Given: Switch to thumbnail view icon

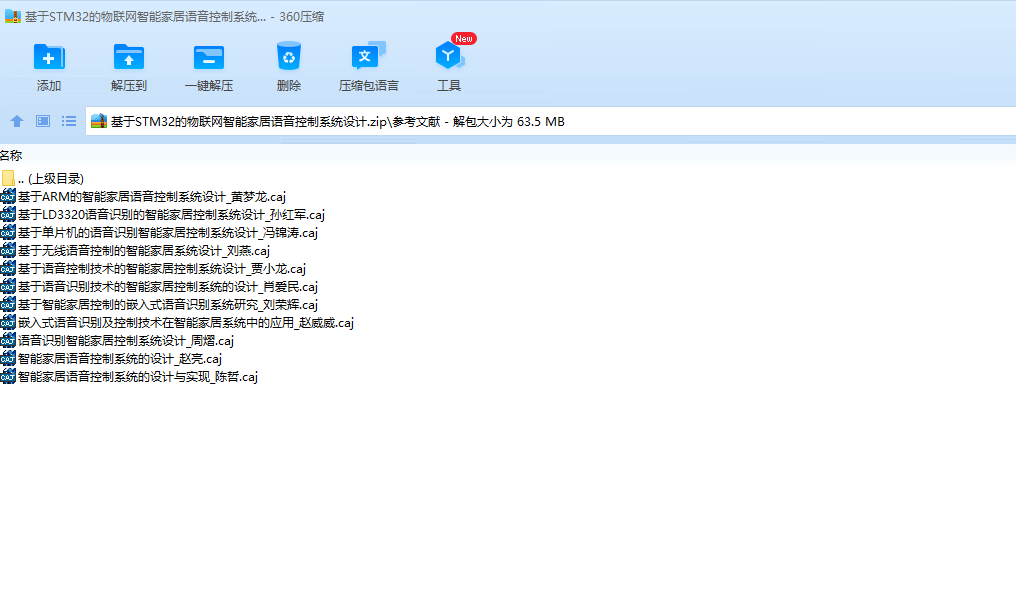Looking at the screenshot, I should 43,121.
